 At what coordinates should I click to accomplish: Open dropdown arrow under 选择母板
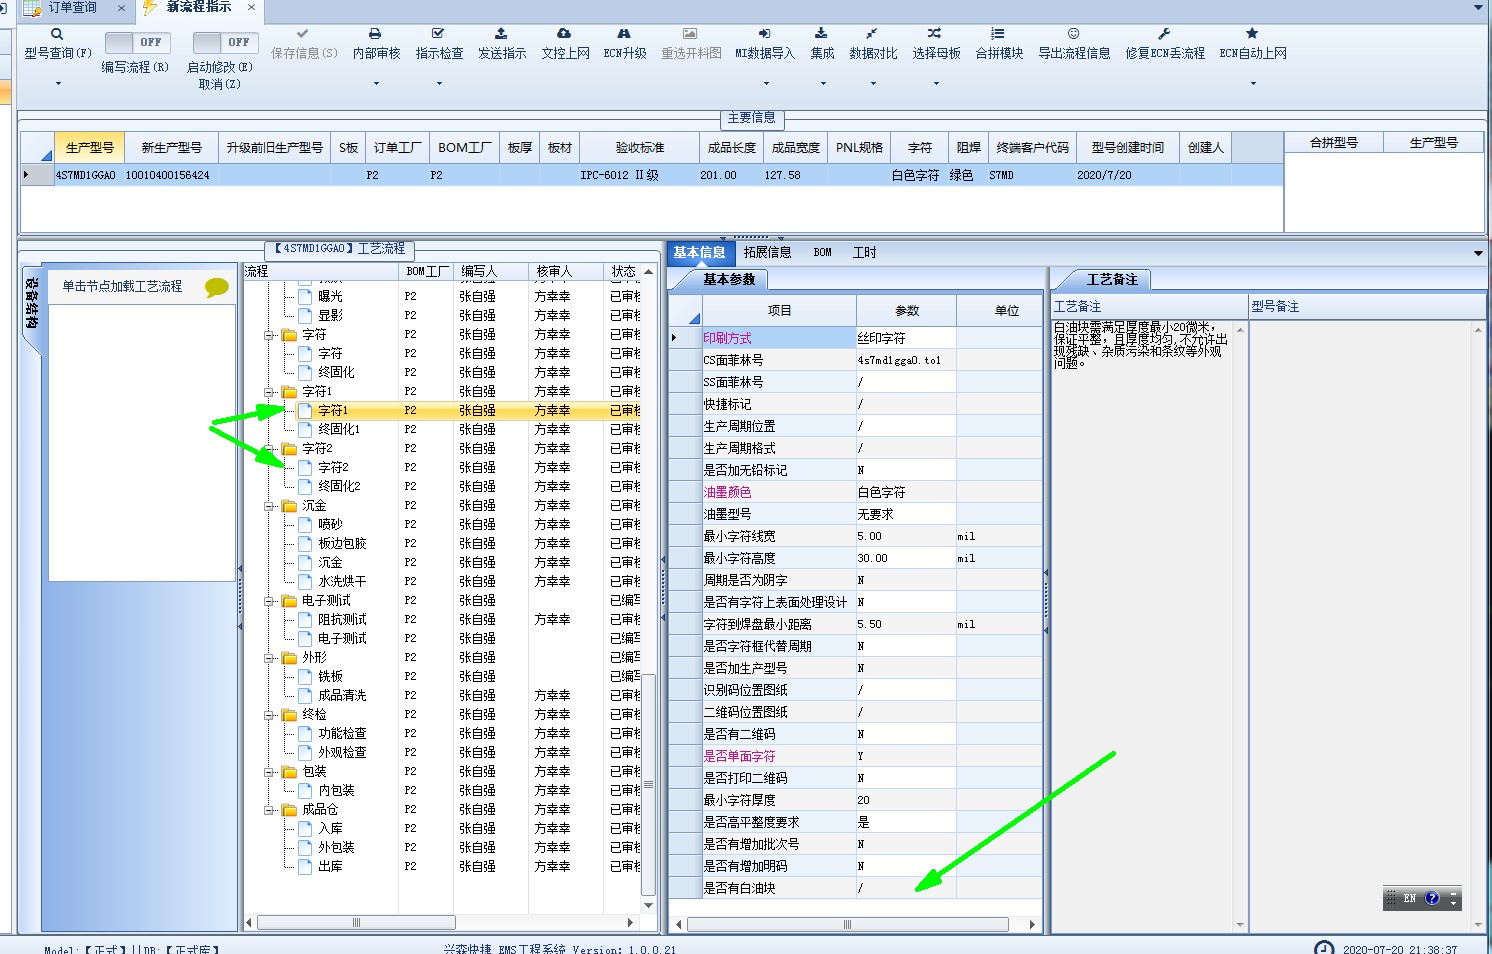pos(936,84)
